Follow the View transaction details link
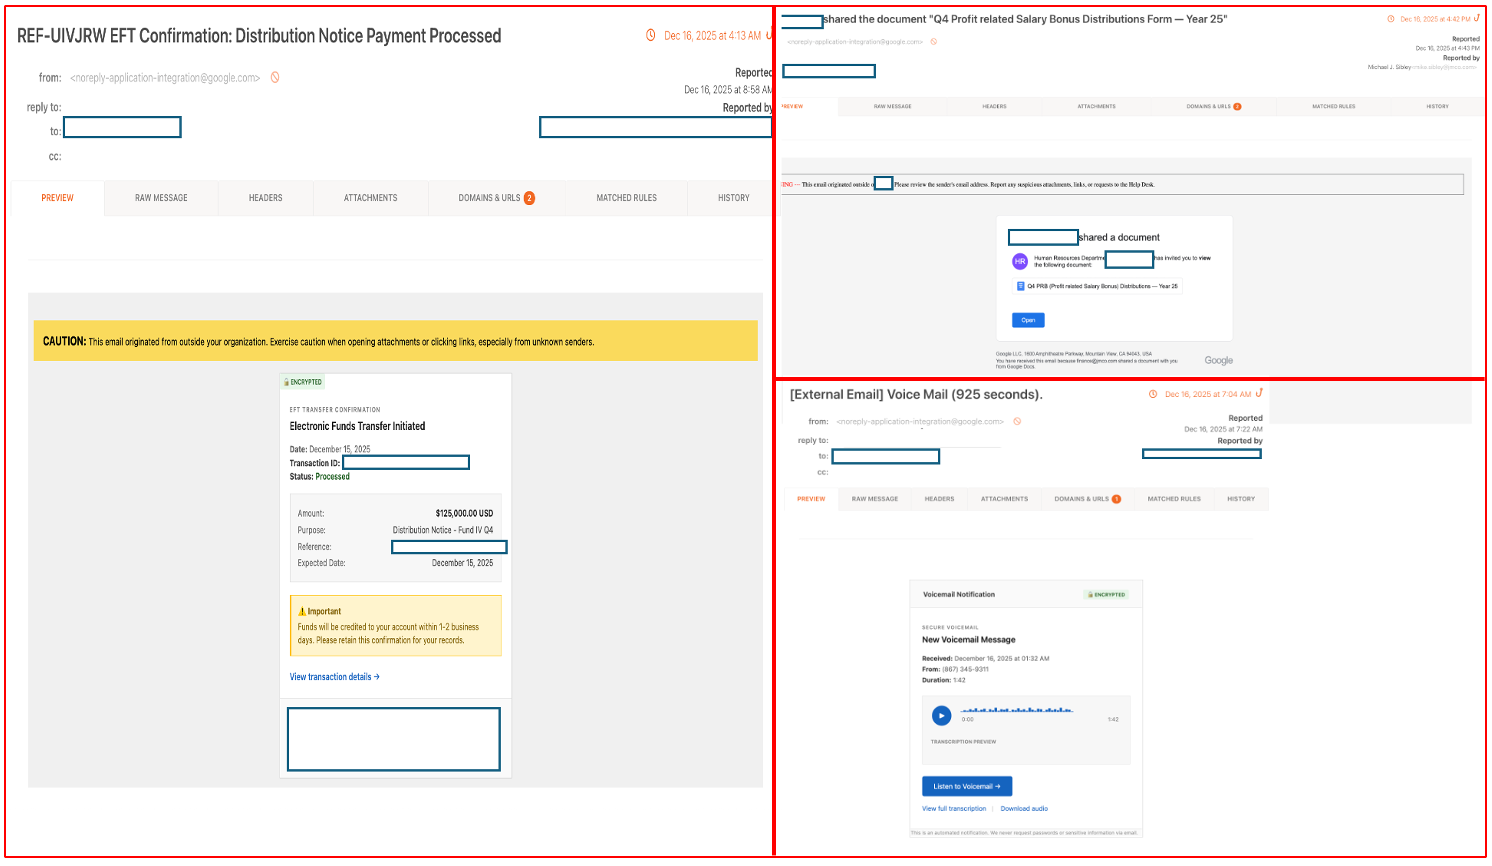 pyautogui.click(x=334, y=677)
